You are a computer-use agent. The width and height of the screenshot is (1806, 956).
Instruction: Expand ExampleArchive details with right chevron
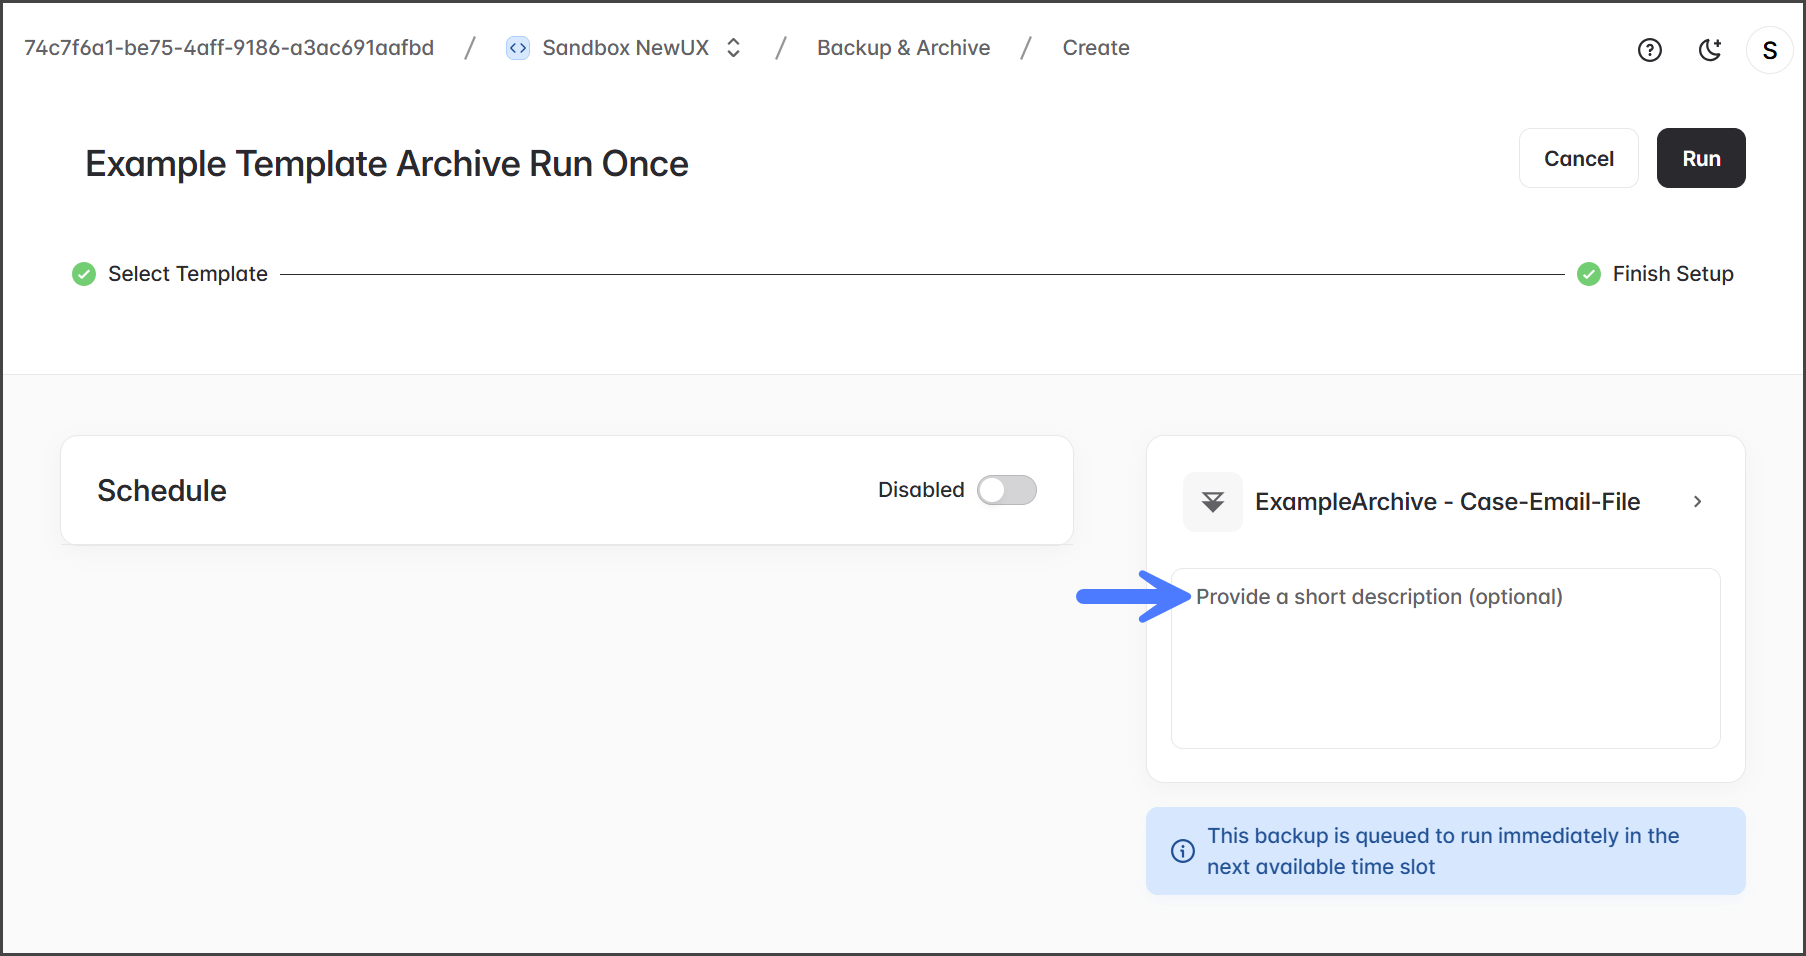coord(1697,502)
